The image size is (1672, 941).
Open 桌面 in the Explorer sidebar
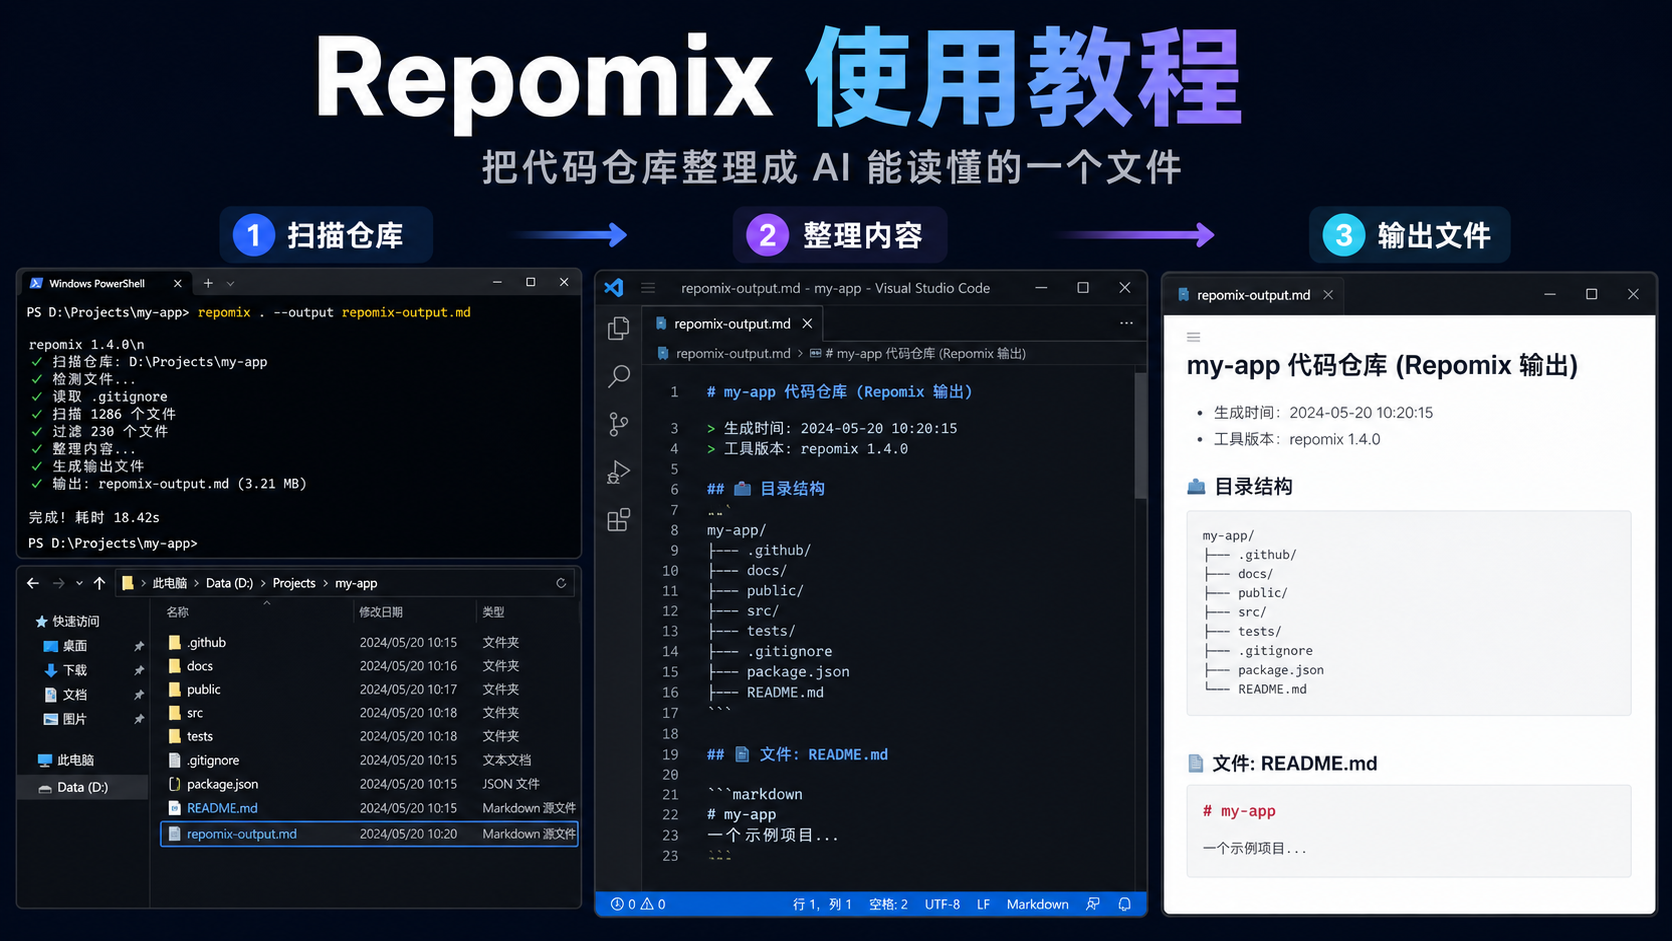65,646
